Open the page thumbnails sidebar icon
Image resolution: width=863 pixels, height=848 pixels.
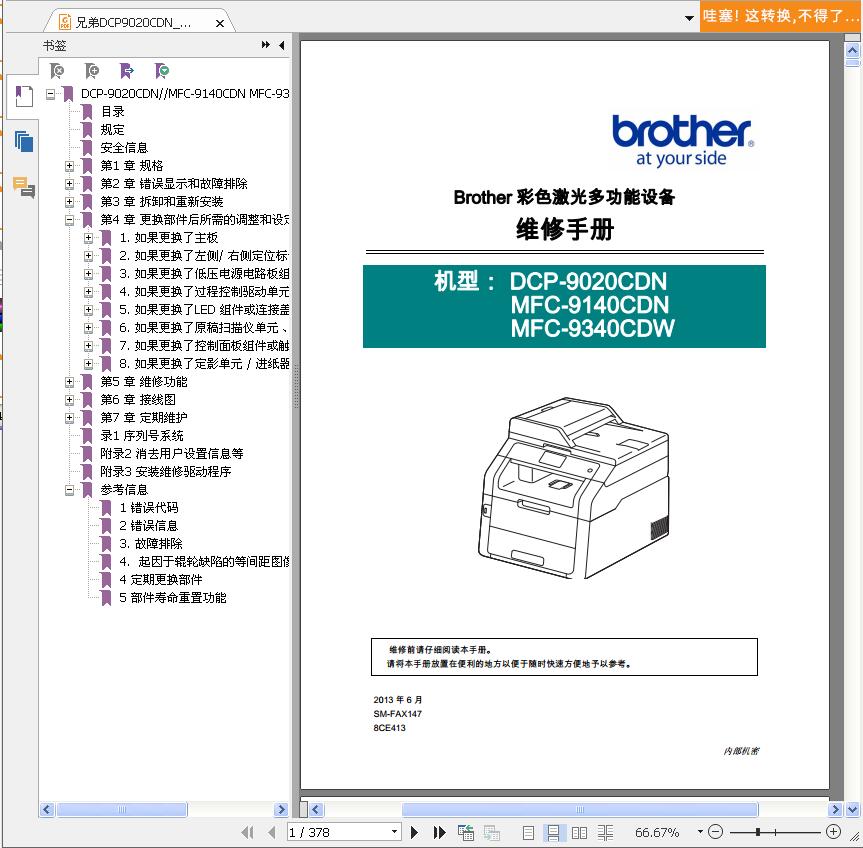[x=24, y=141]
